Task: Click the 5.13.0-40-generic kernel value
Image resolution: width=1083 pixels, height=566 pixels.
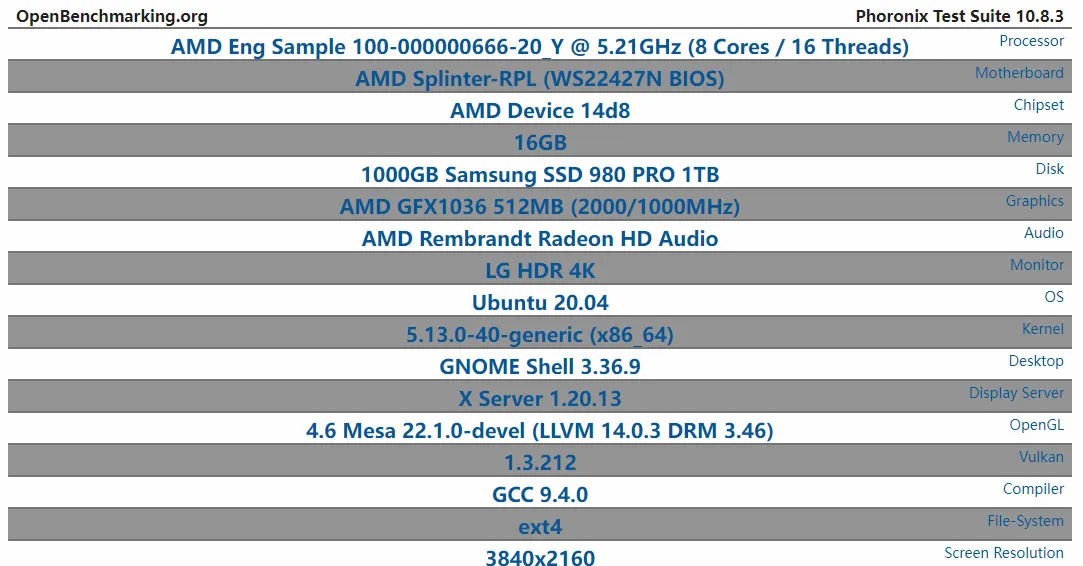Action: coord(539,334)
